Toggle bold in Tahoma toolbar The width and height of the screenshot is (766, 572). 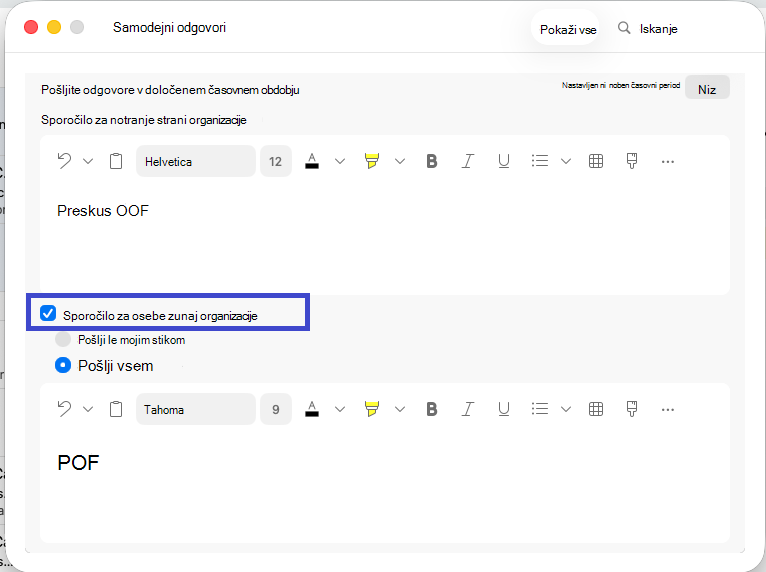431,409
